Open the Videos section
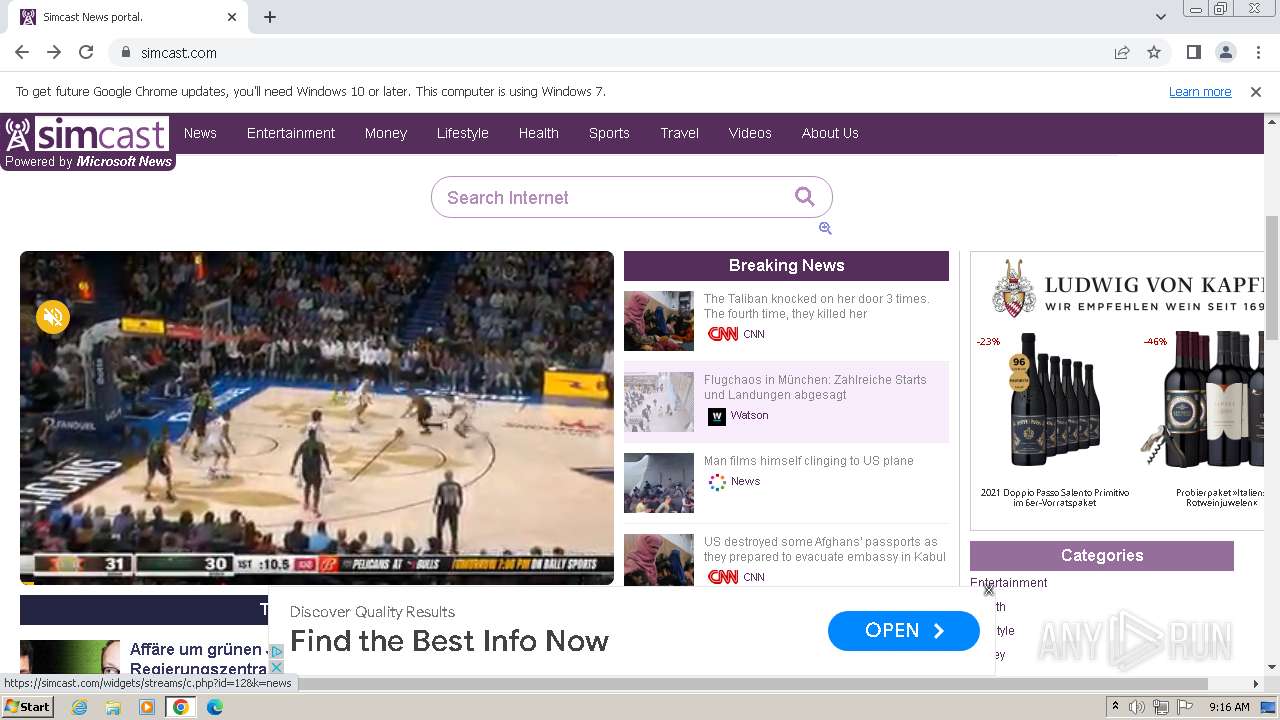This screenshot has height=720, width=1280. coord(750,133)
